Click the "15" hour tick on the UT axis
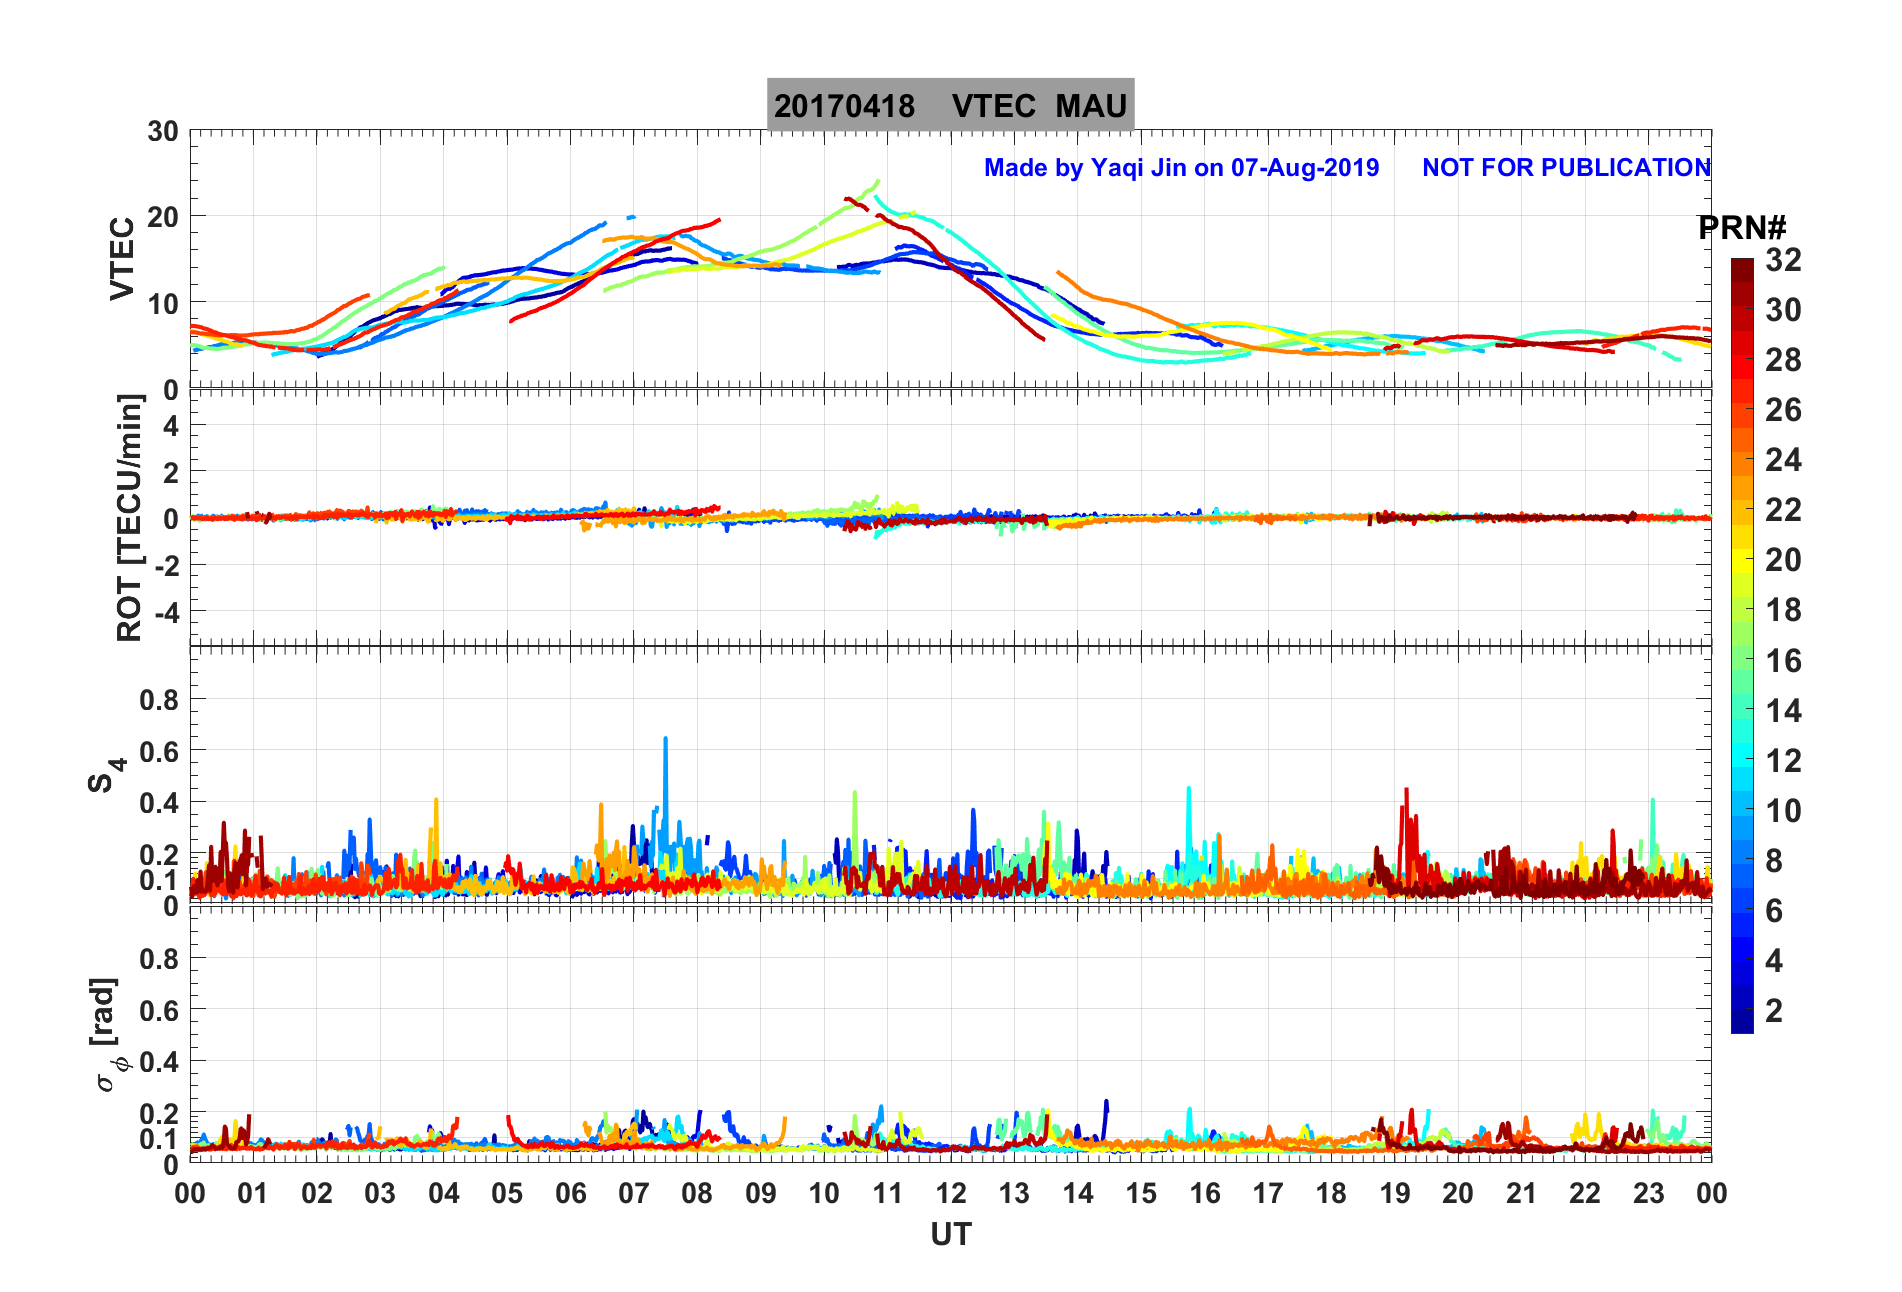 click(x=1141, y=1193)
